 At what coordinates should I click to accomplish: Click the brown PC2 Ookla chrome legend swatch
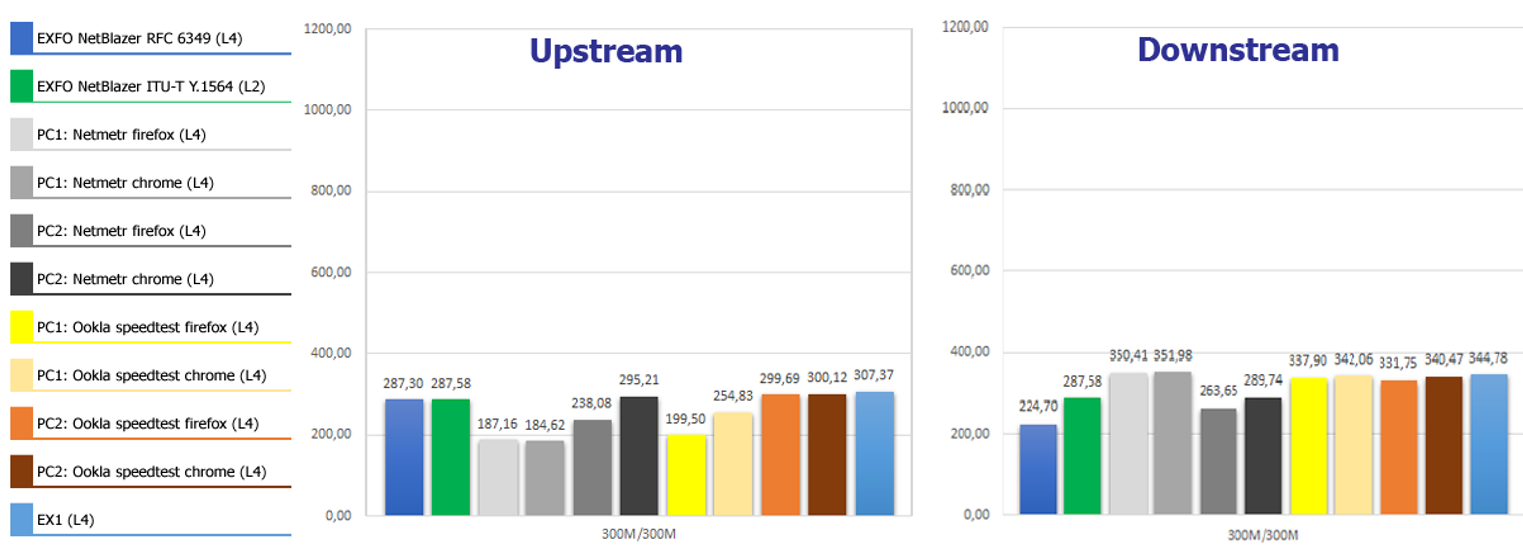click(21, 471)
